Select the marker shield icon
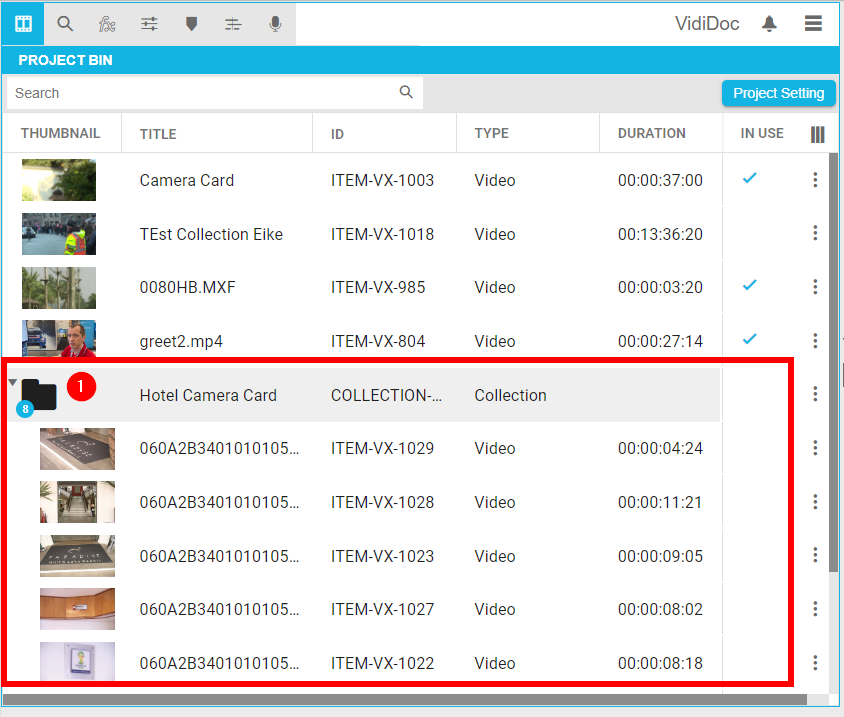The width and height of the screenshot is (844, 717). pyautogui.click(x=191, y=24)
